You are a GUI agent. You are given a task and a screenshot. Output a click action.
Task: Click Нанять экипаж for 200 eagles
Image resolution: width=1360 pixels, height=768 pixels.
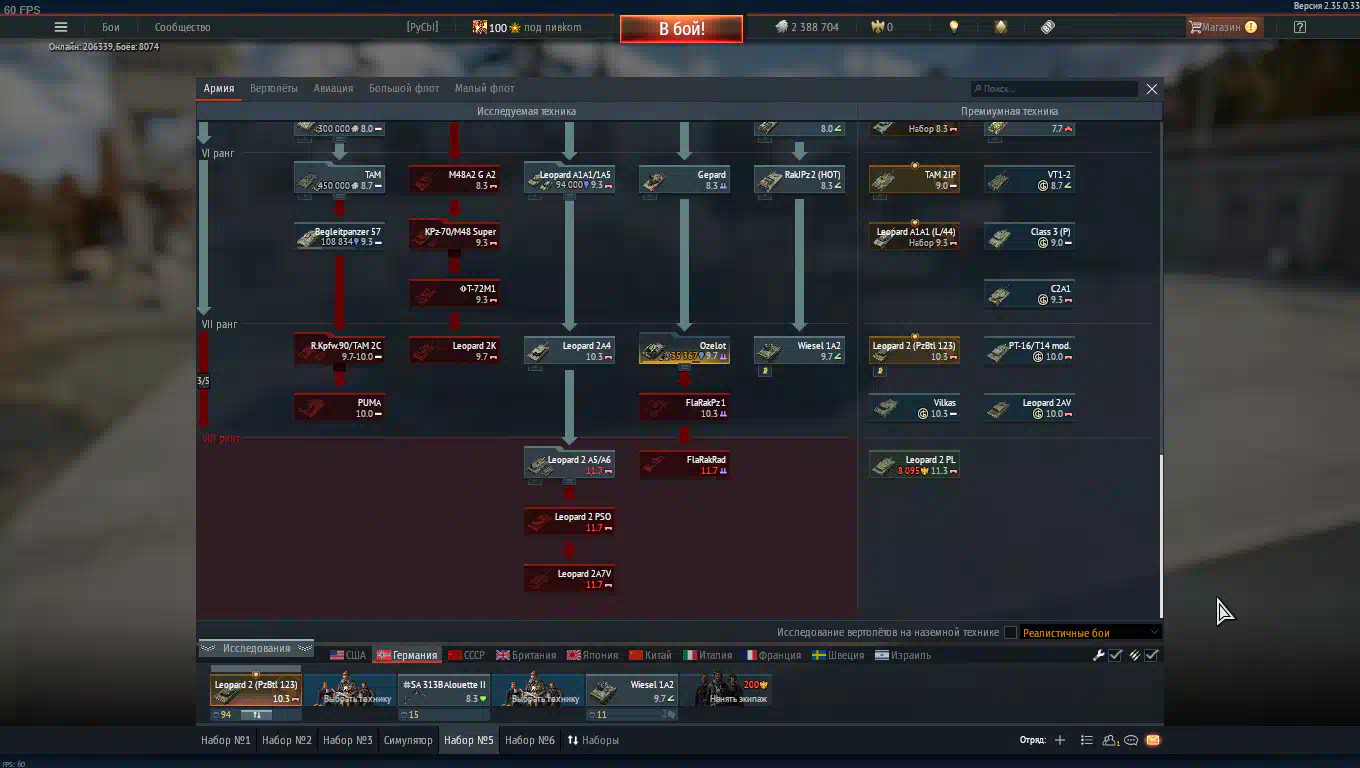[x=738, y=691]
